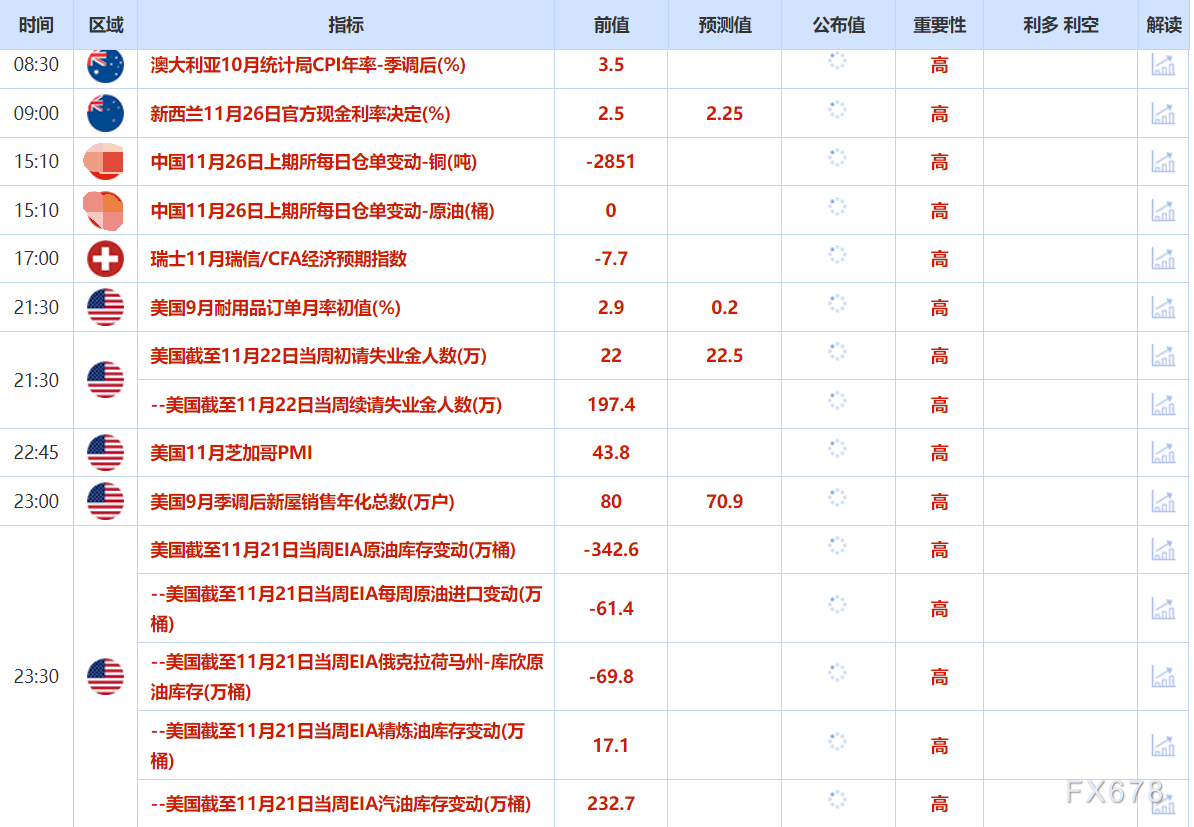Open 解读 chart icon for 澳大利亚CPI row

point(1163,64)
